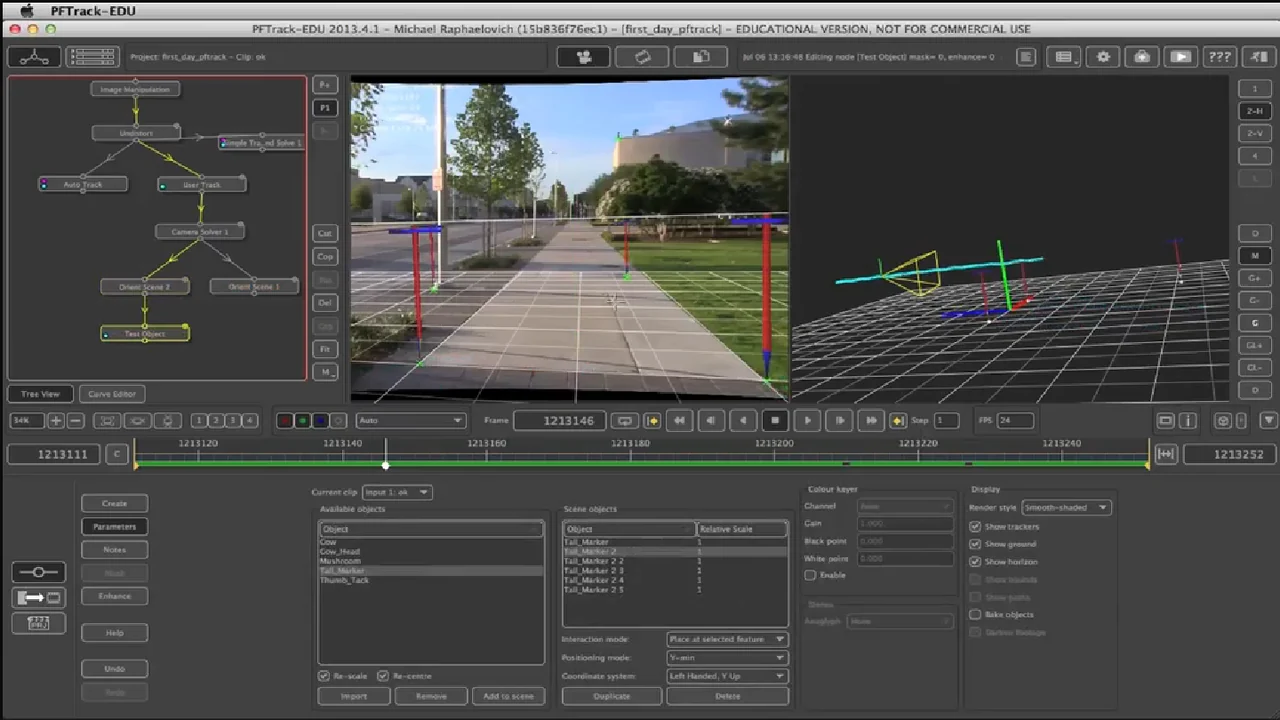The image size is (1280, 720).
Task: Click the zoom-in plus icon below tree view
Action: click(56, 421)
